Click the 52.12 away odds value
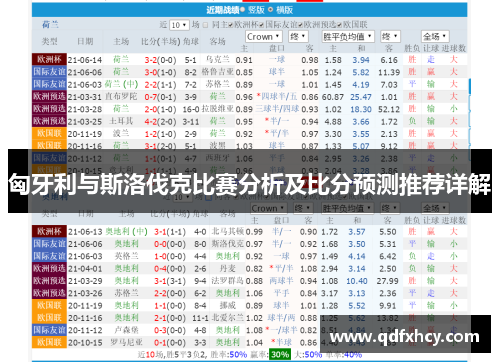The height and width of the screenshot is (362, 500). pyautogui.click(x=389, y=109)
